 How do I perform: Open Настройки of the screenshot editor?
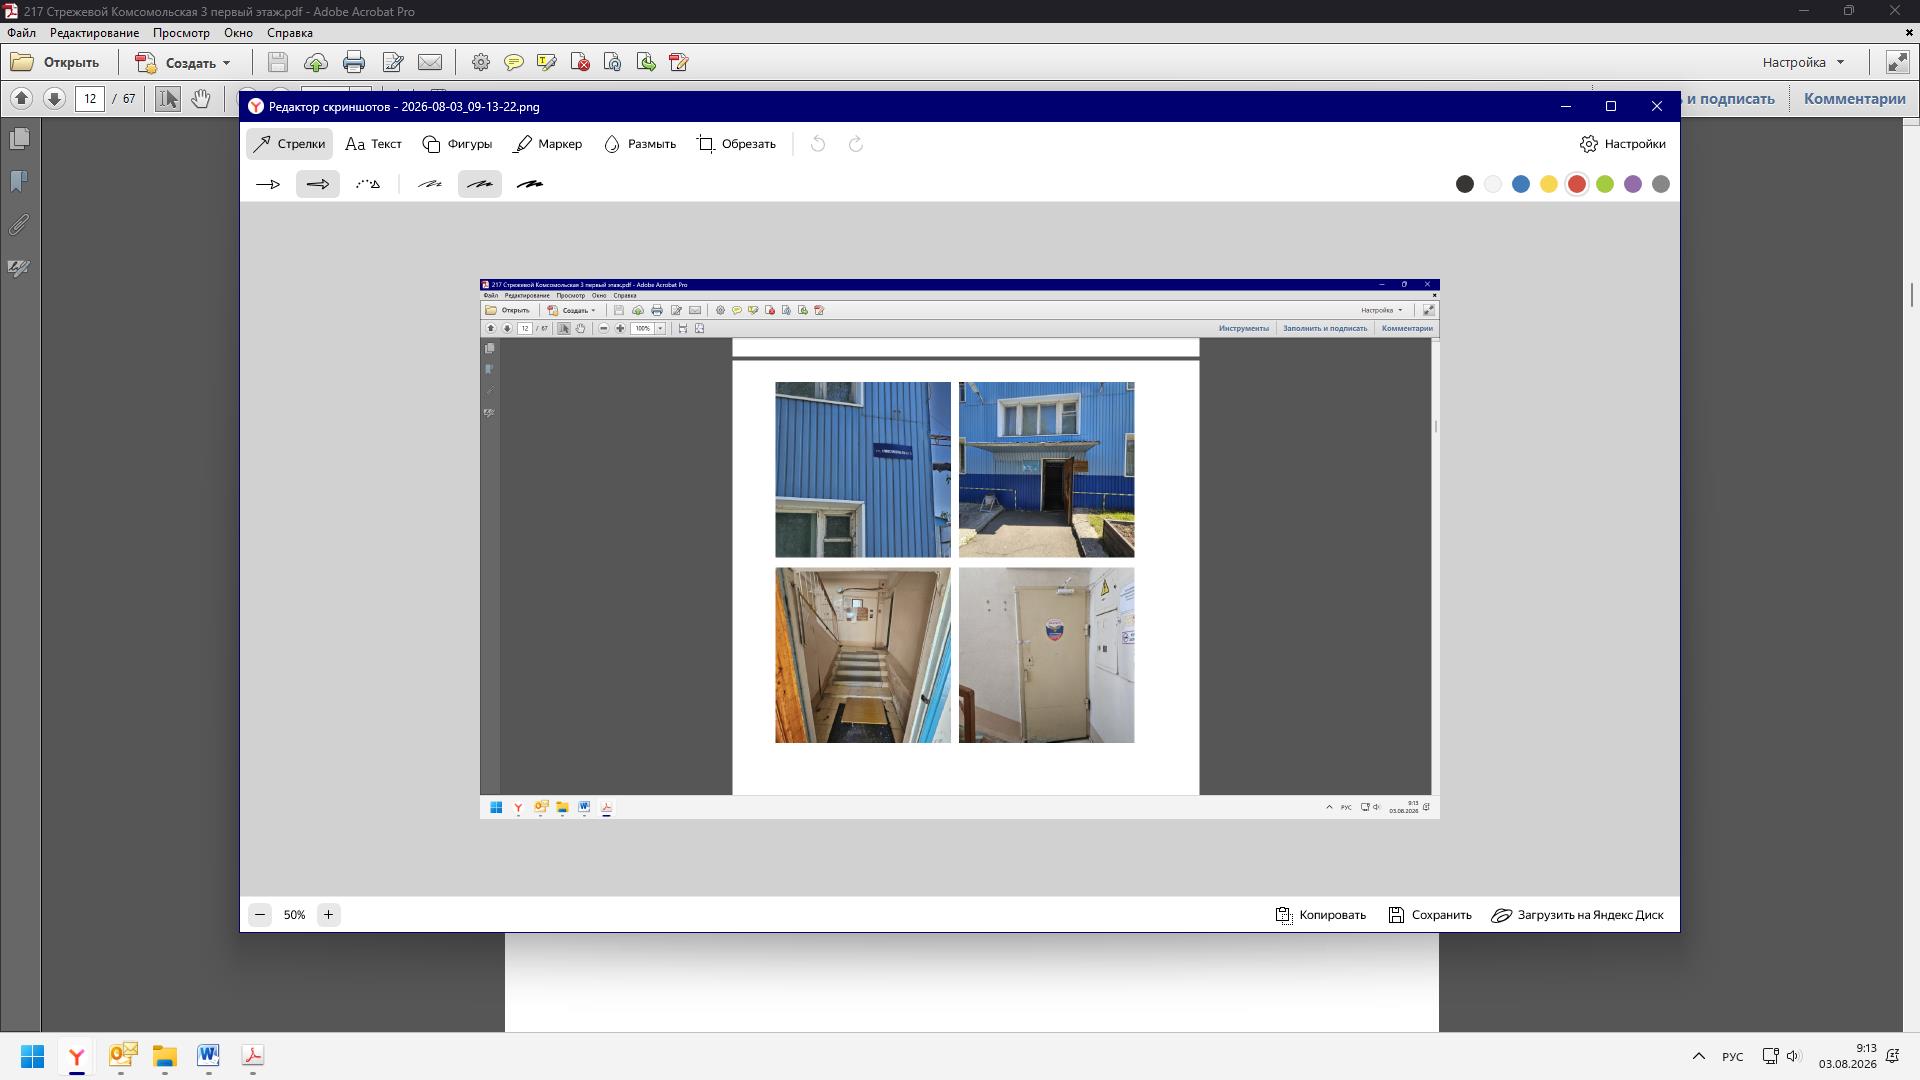tap(1623, 144)
